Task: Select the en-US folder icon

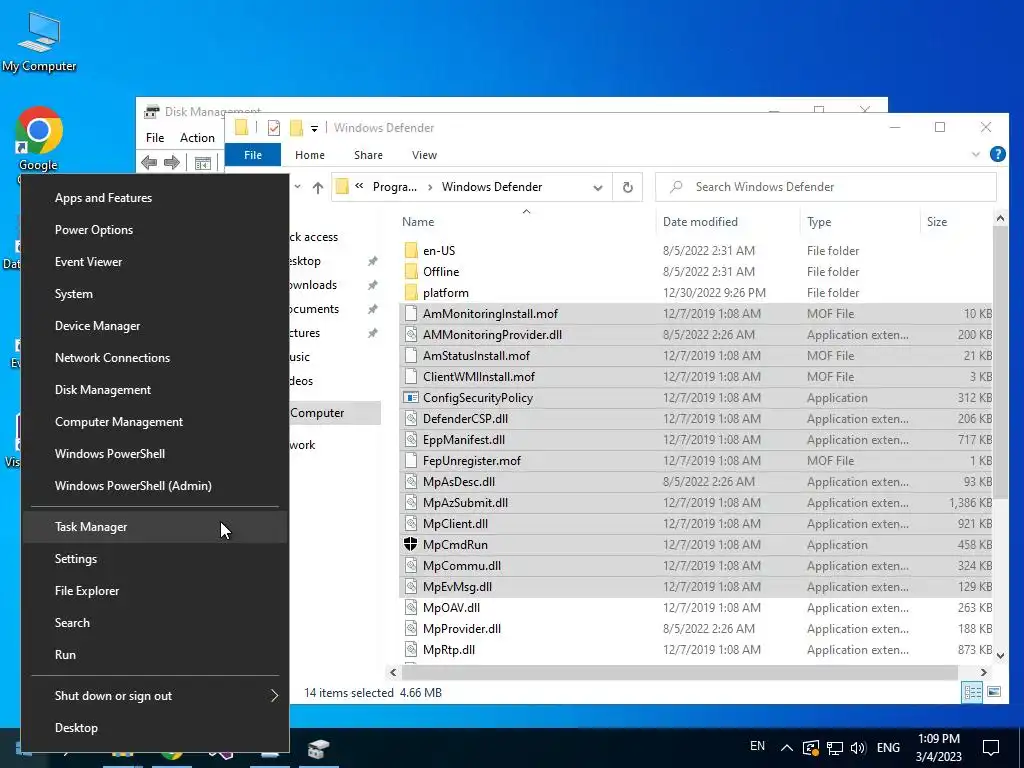Action: (411, 251)
